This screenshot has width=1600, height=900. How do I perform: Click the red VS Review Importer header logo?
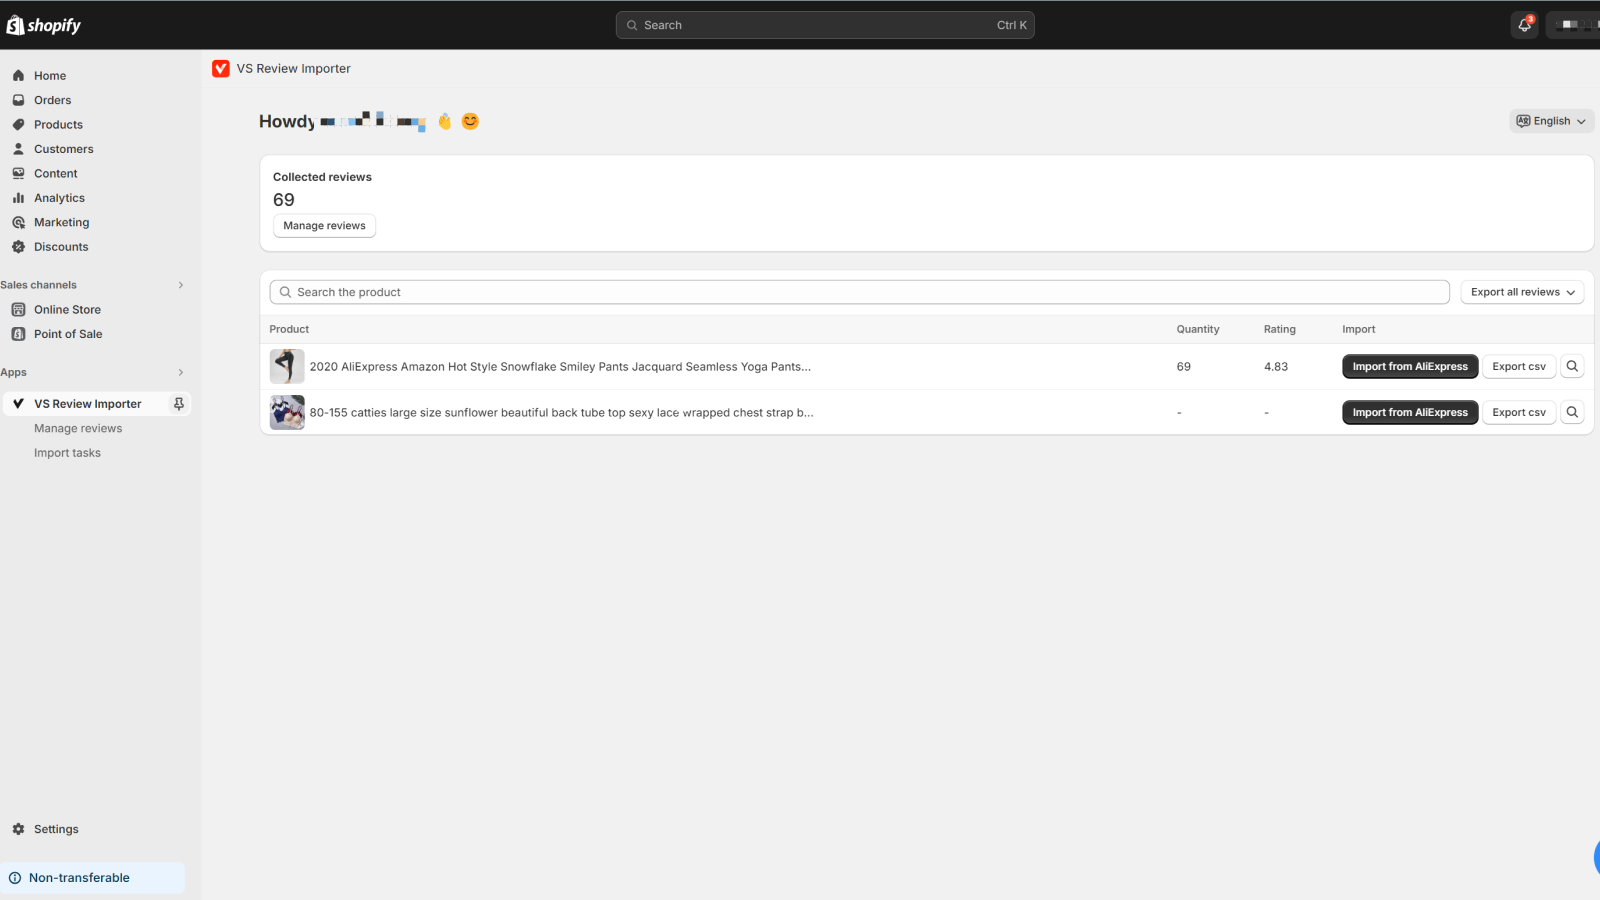(221, 68)
